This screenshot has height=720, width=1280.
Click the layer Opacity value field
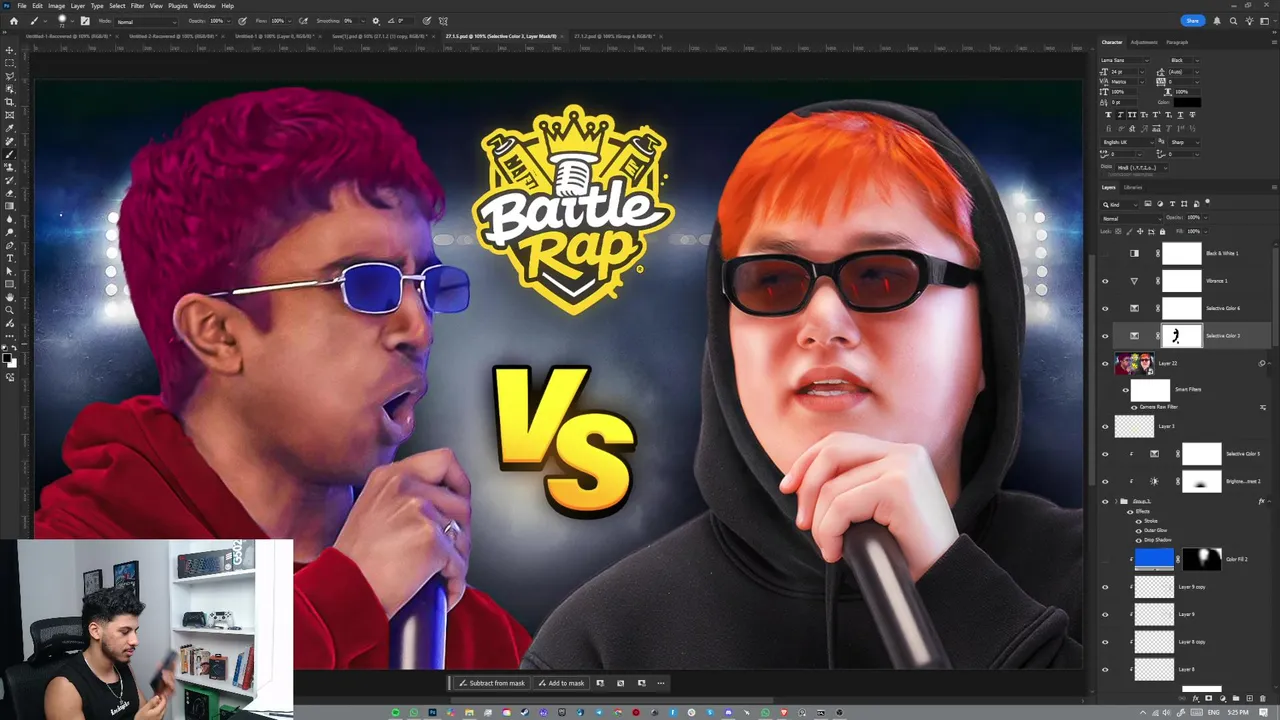point(1194,218)
